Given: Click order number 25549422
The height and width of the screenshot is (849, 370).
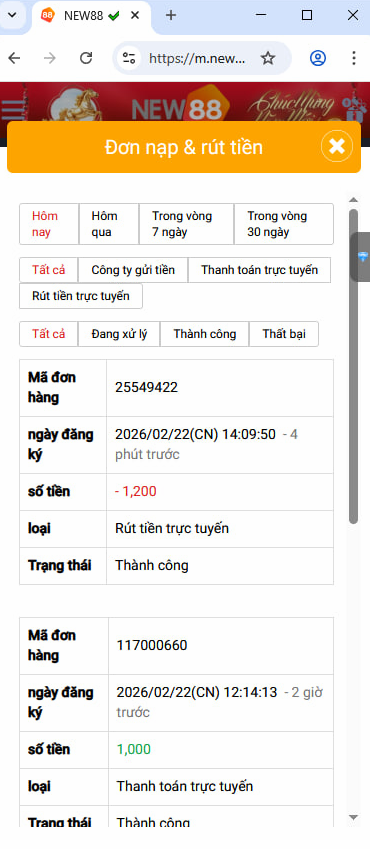Looking at the screenshot, I should point(146,387).
